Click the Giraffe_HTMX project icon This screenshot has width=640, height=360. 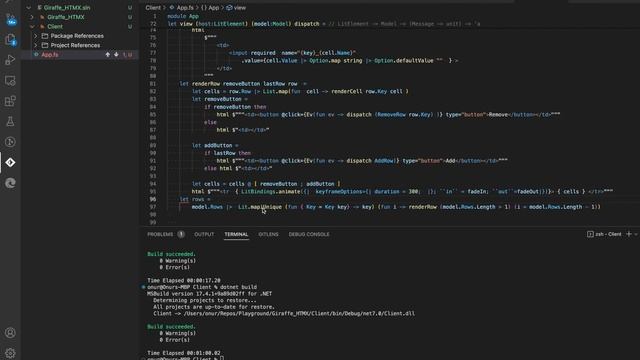click(x=42, y=17)
